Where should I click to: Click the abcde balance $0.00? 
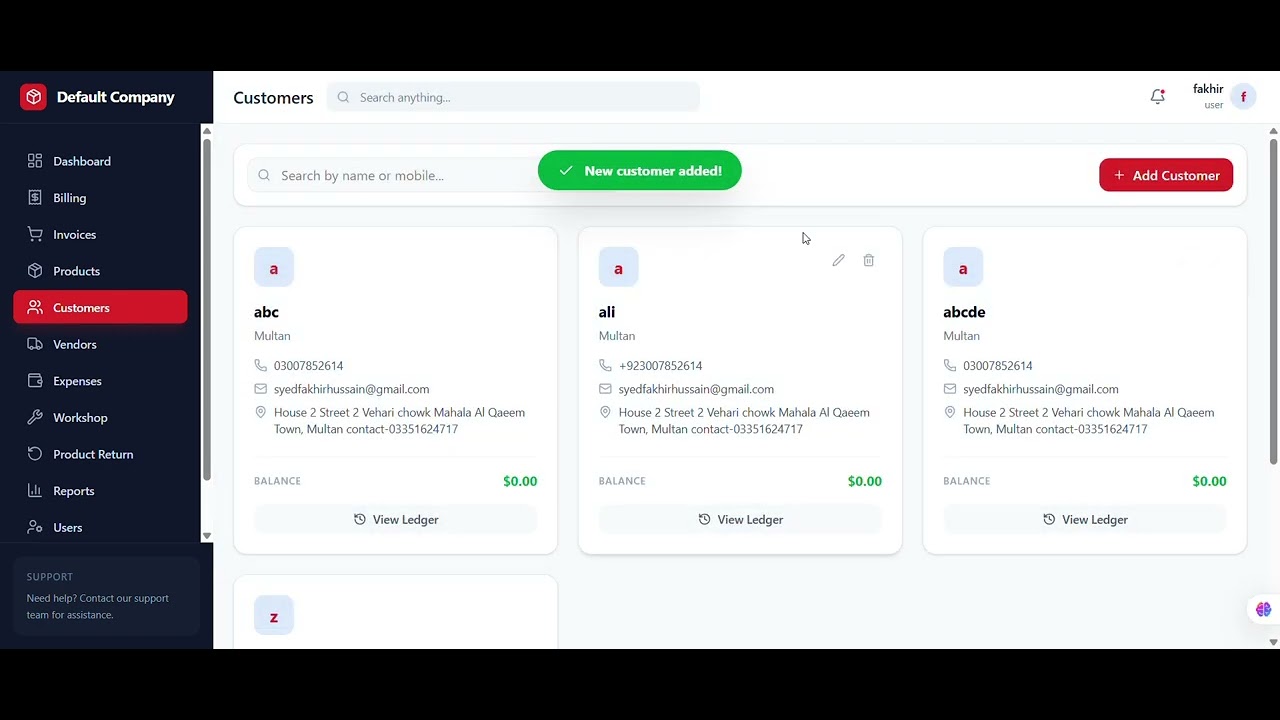click(x=1209, y=481)
